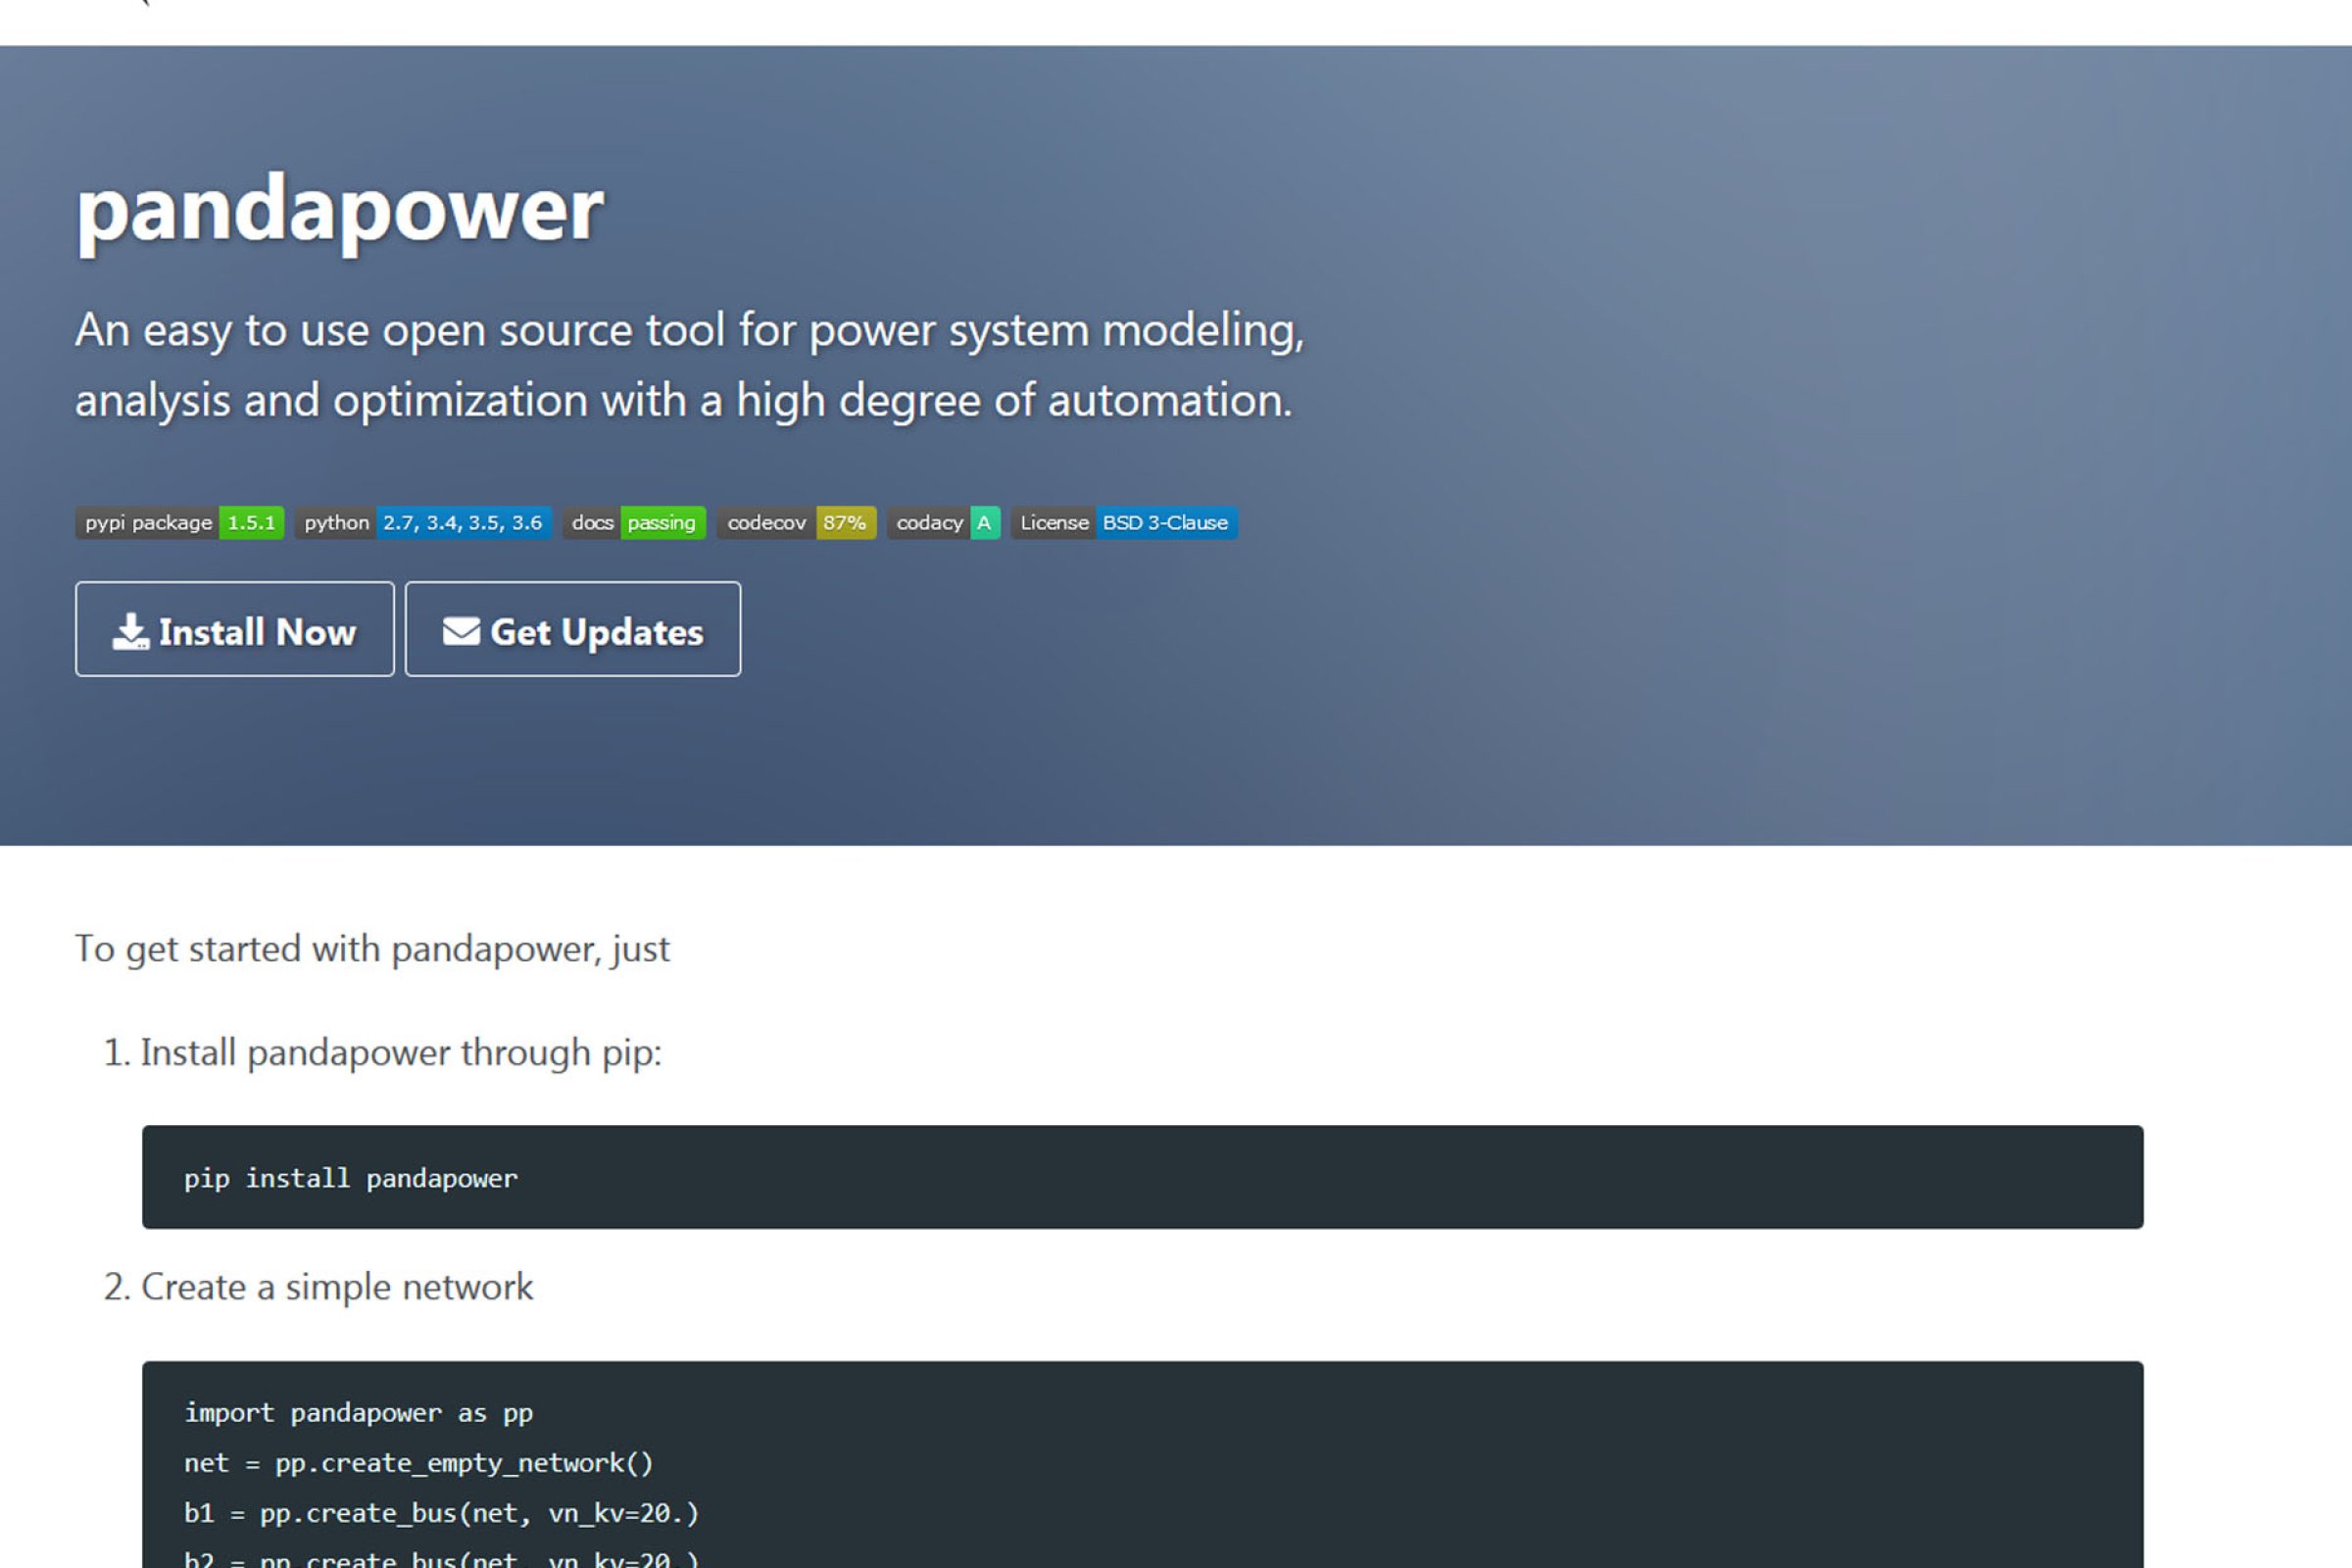2352x1568 pixels.
Task: Click 'Install pandapower through pip:' step text
Action: 401,1053
